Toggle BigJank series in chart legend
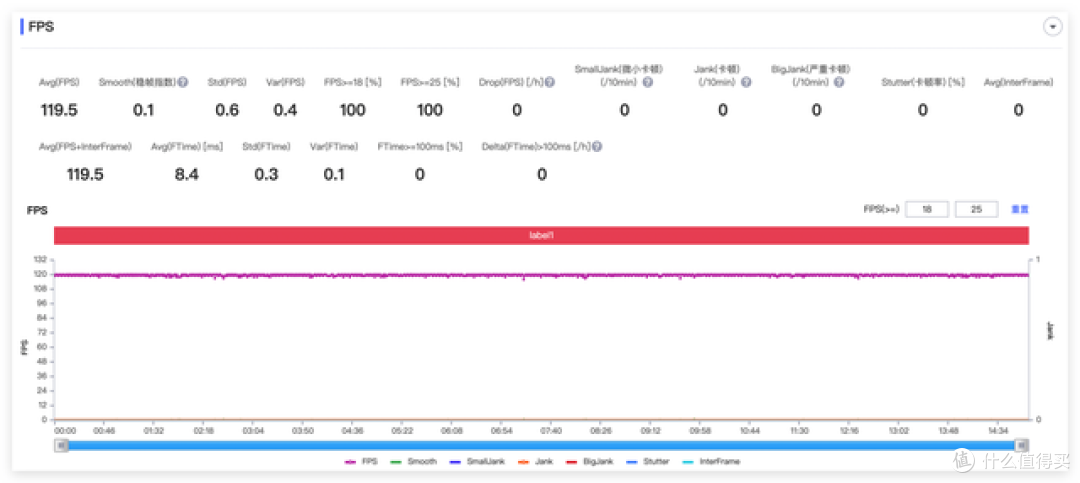 [592, 462]
